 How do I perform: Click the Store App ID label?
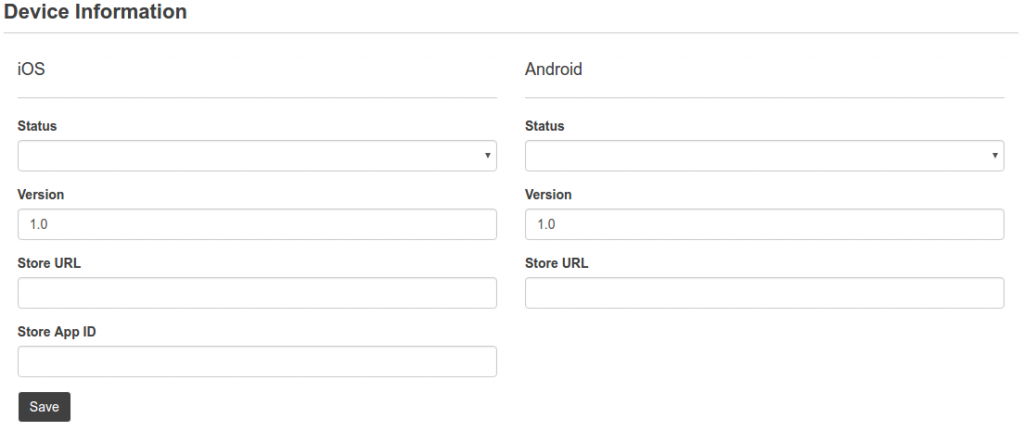coord(57,332)
